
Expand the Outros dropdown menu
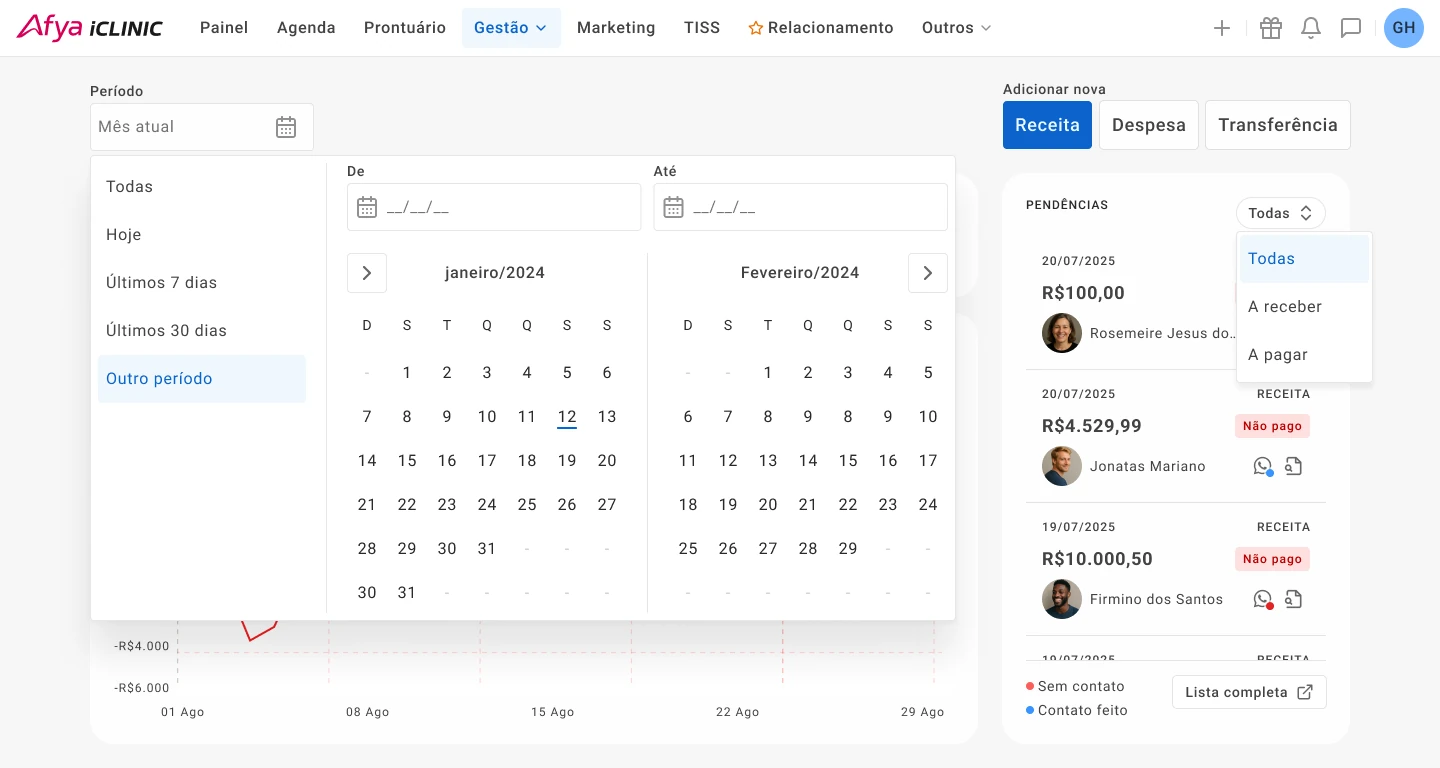956,28
